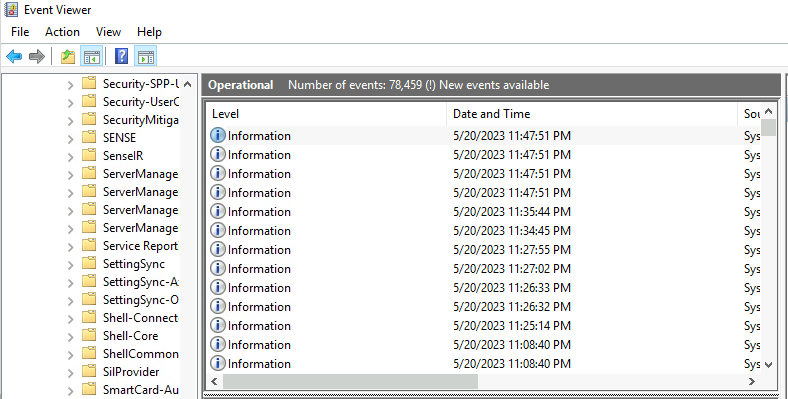Open the blue Help question mark icon
The image size is (788, 399).
click(x=122, y=56)
